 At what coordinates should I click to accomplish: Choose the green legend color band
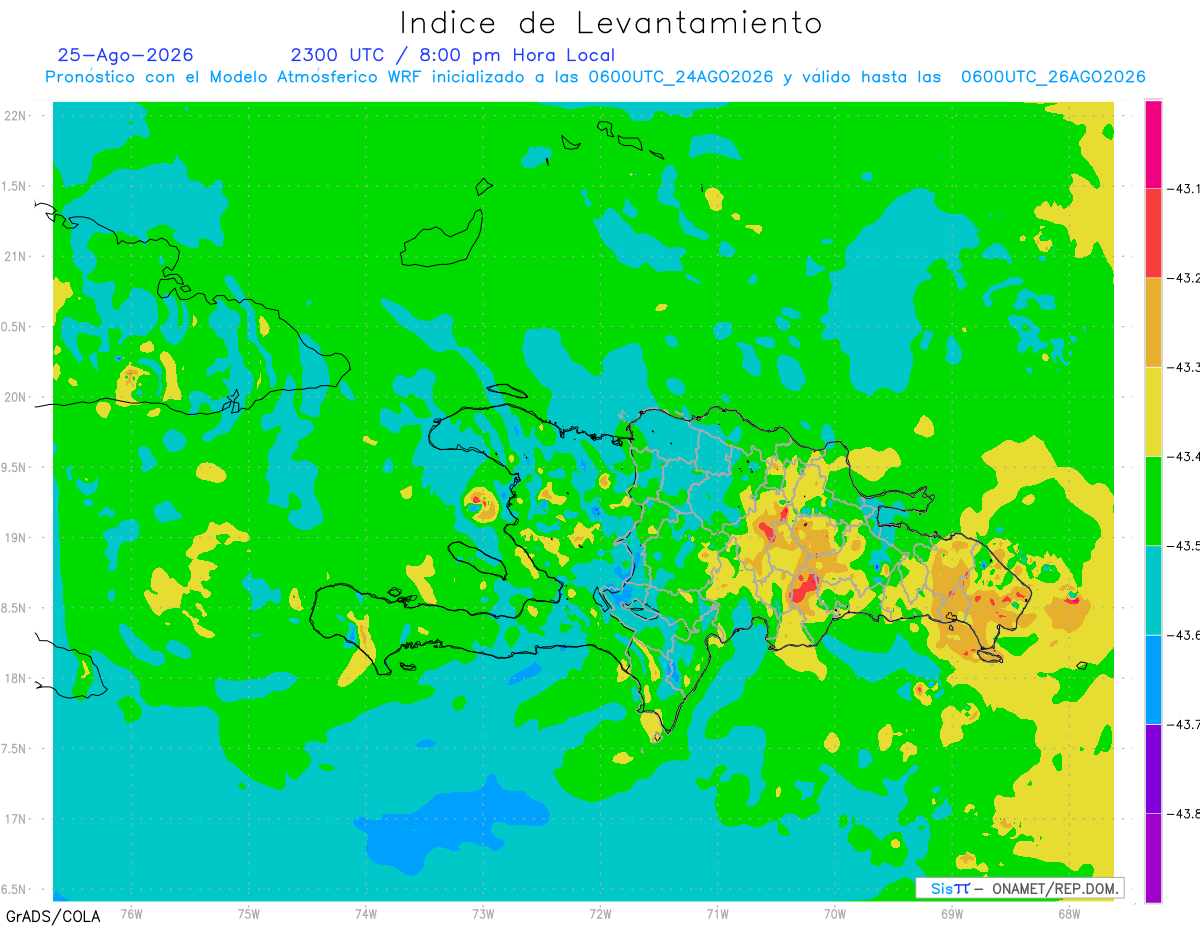1153,500
